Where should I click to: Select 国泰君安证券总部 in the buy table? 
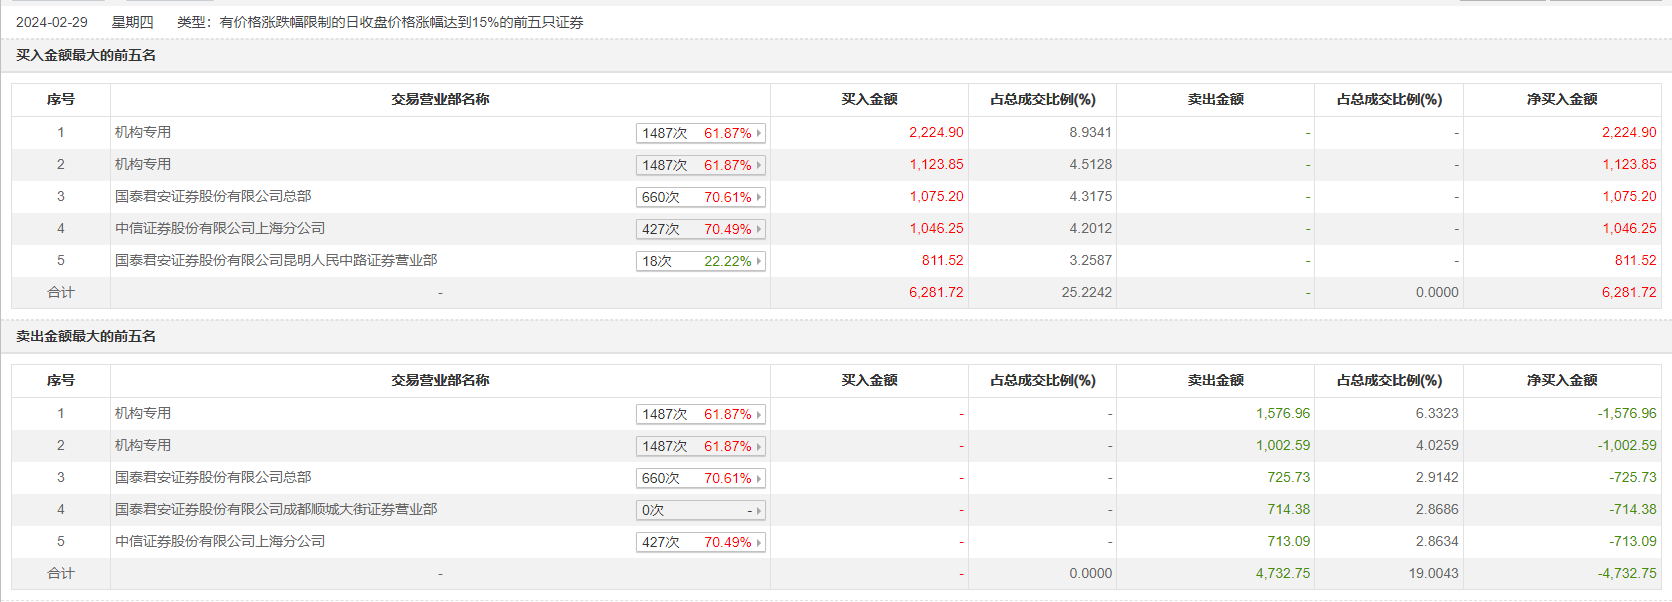(213, 197)
